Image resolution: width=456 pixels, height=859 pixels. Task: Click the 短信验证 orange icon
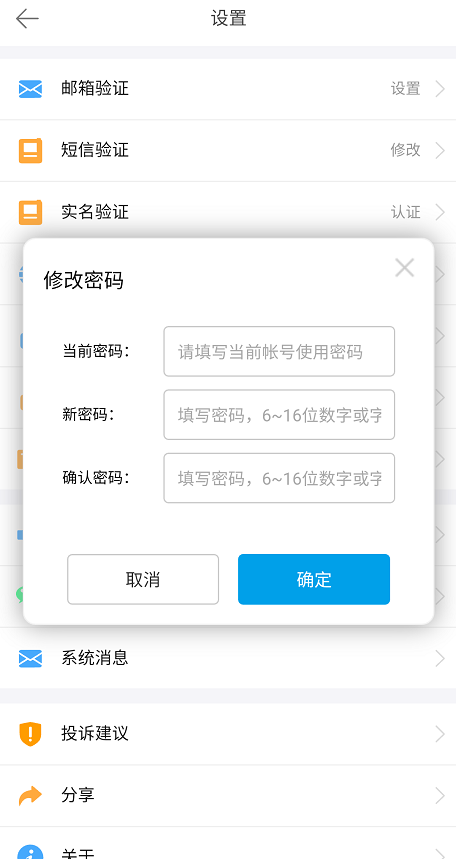[30, 150]
